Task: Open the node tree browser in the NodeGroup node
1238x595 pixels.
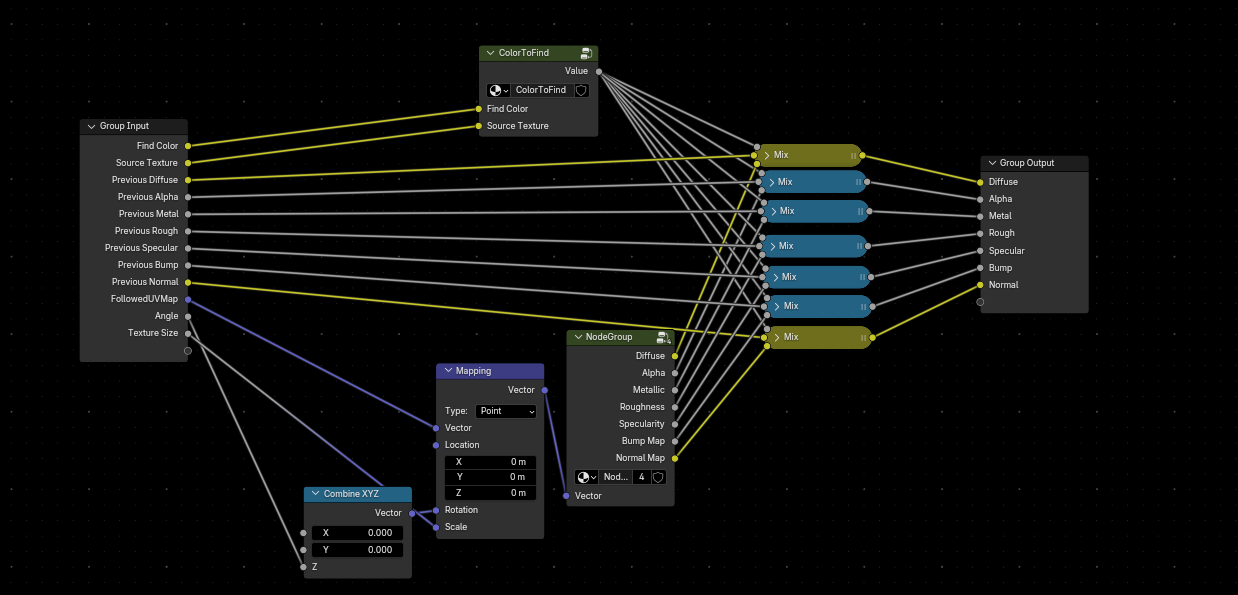Action: [586, 477]
